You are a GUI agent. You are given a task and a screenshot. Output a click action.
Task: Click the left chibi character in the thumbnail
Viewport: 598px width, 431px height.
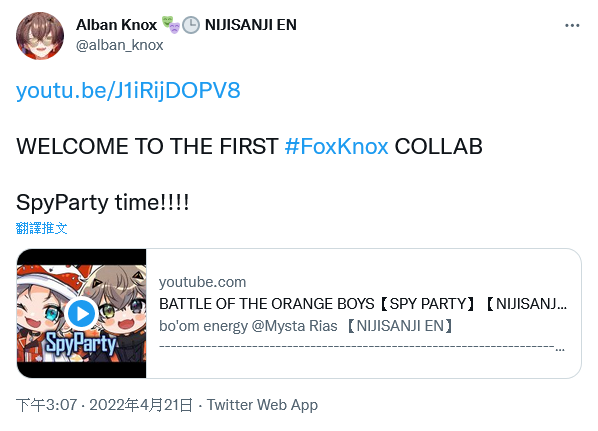point(40,313)
